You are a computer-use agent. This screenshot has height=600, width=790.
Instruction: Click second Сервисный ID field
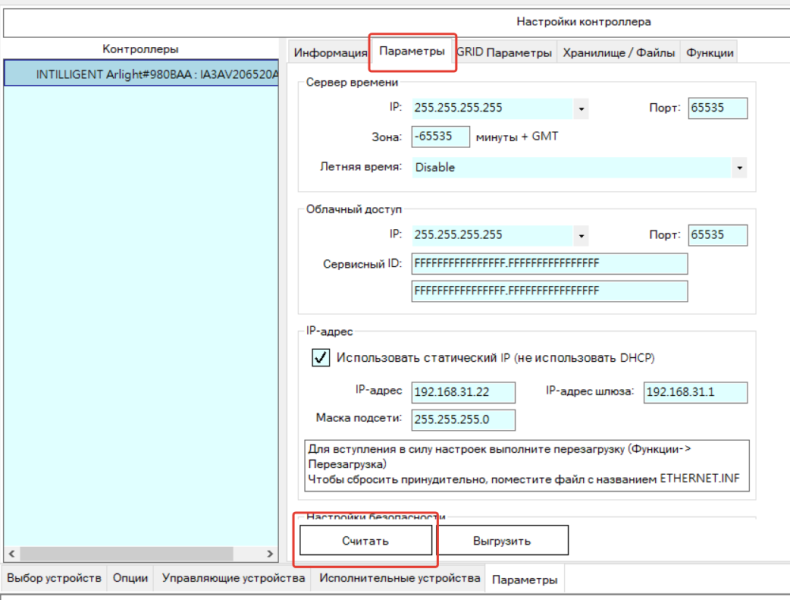tap(549, 291)
